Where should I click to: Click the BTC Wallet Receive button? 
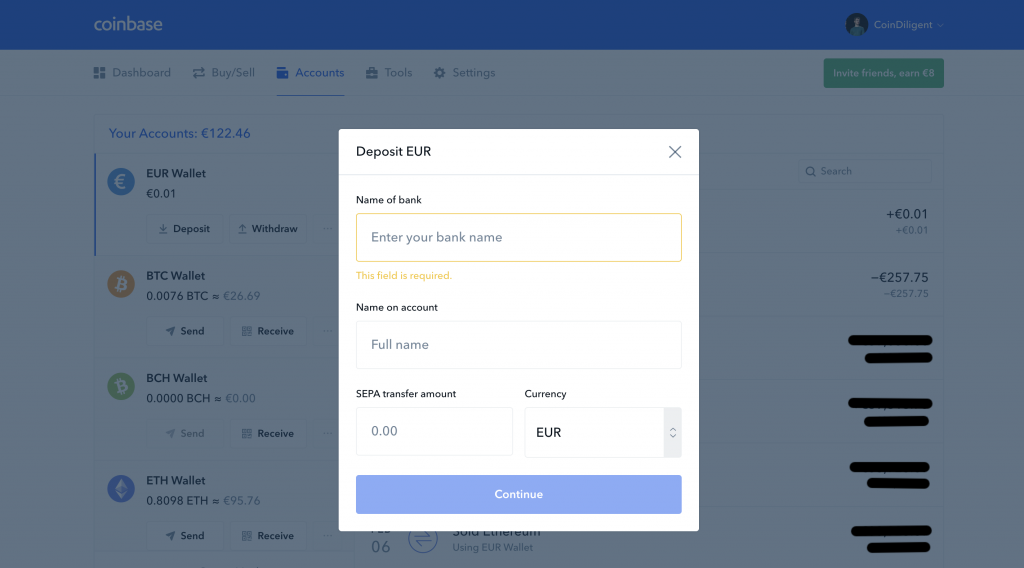point(267,331)
